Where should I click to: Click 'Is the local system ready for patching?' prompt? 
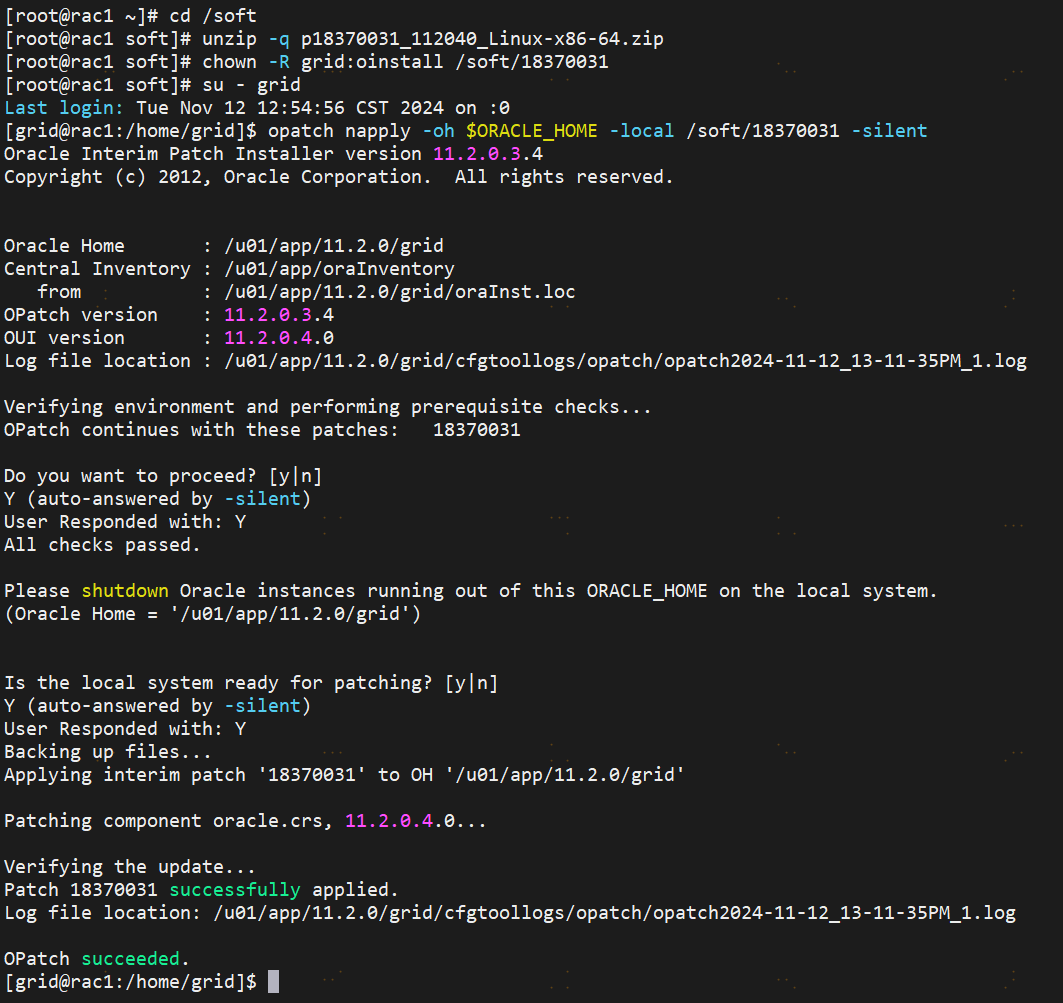(251, 683)
